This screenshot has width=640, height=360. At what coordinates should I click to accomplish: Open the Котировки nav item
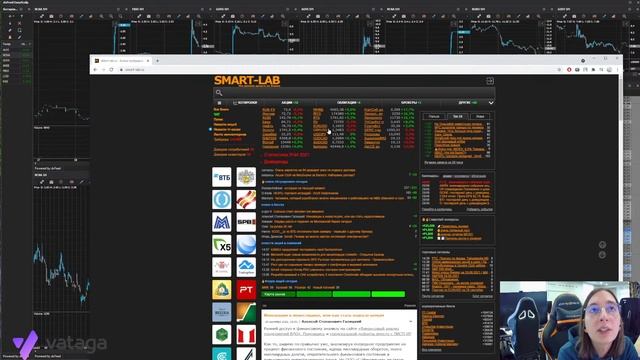click(245, 103)
